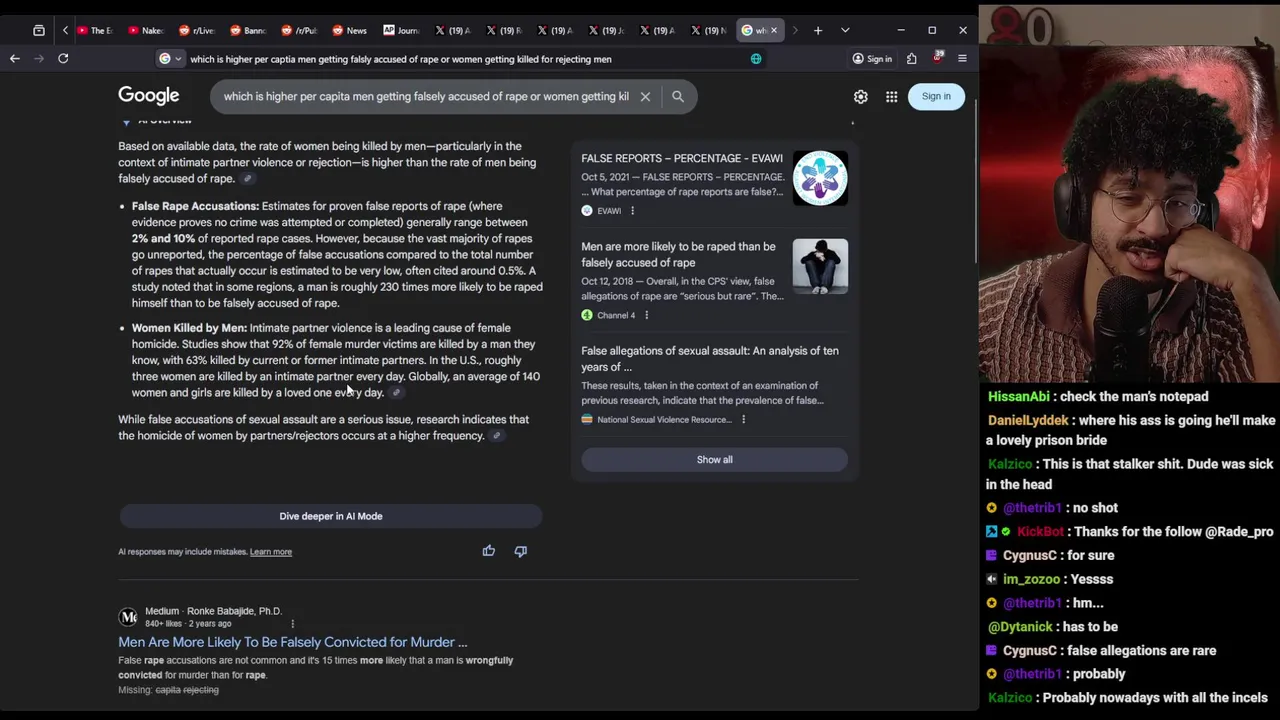Open more options beside the Medium result
The height and width of the screenshot is (720, 1280).
292,624
